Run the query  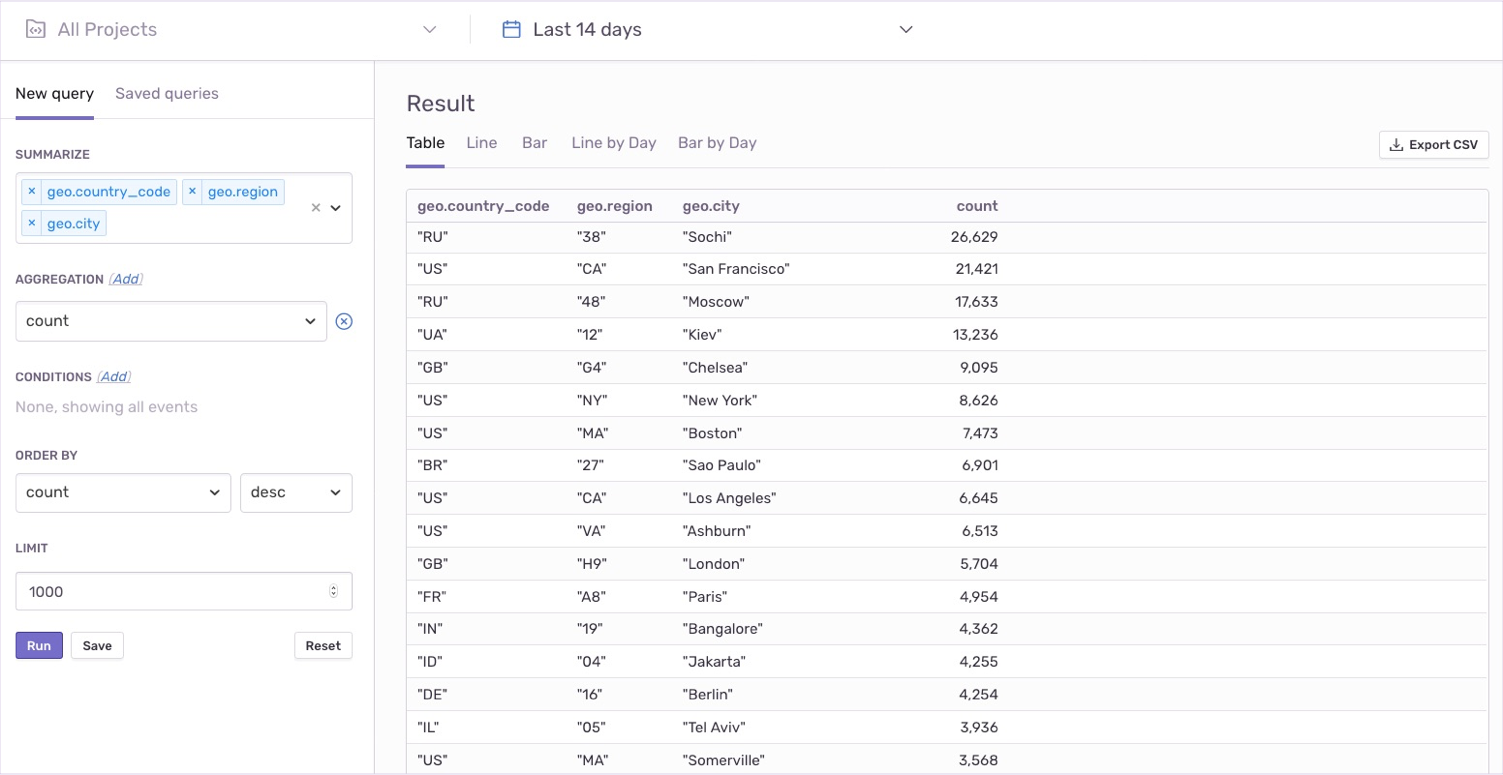tap(39, 645)
